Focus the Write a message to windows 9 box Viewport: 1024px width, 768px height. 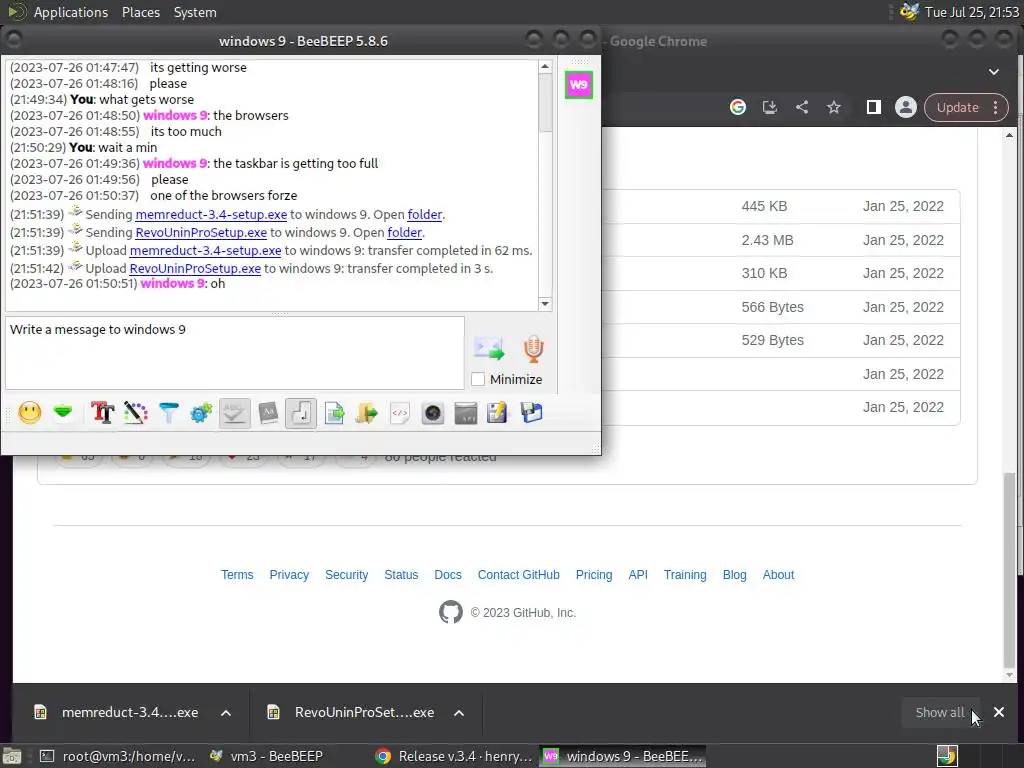(x=234, y=353)
